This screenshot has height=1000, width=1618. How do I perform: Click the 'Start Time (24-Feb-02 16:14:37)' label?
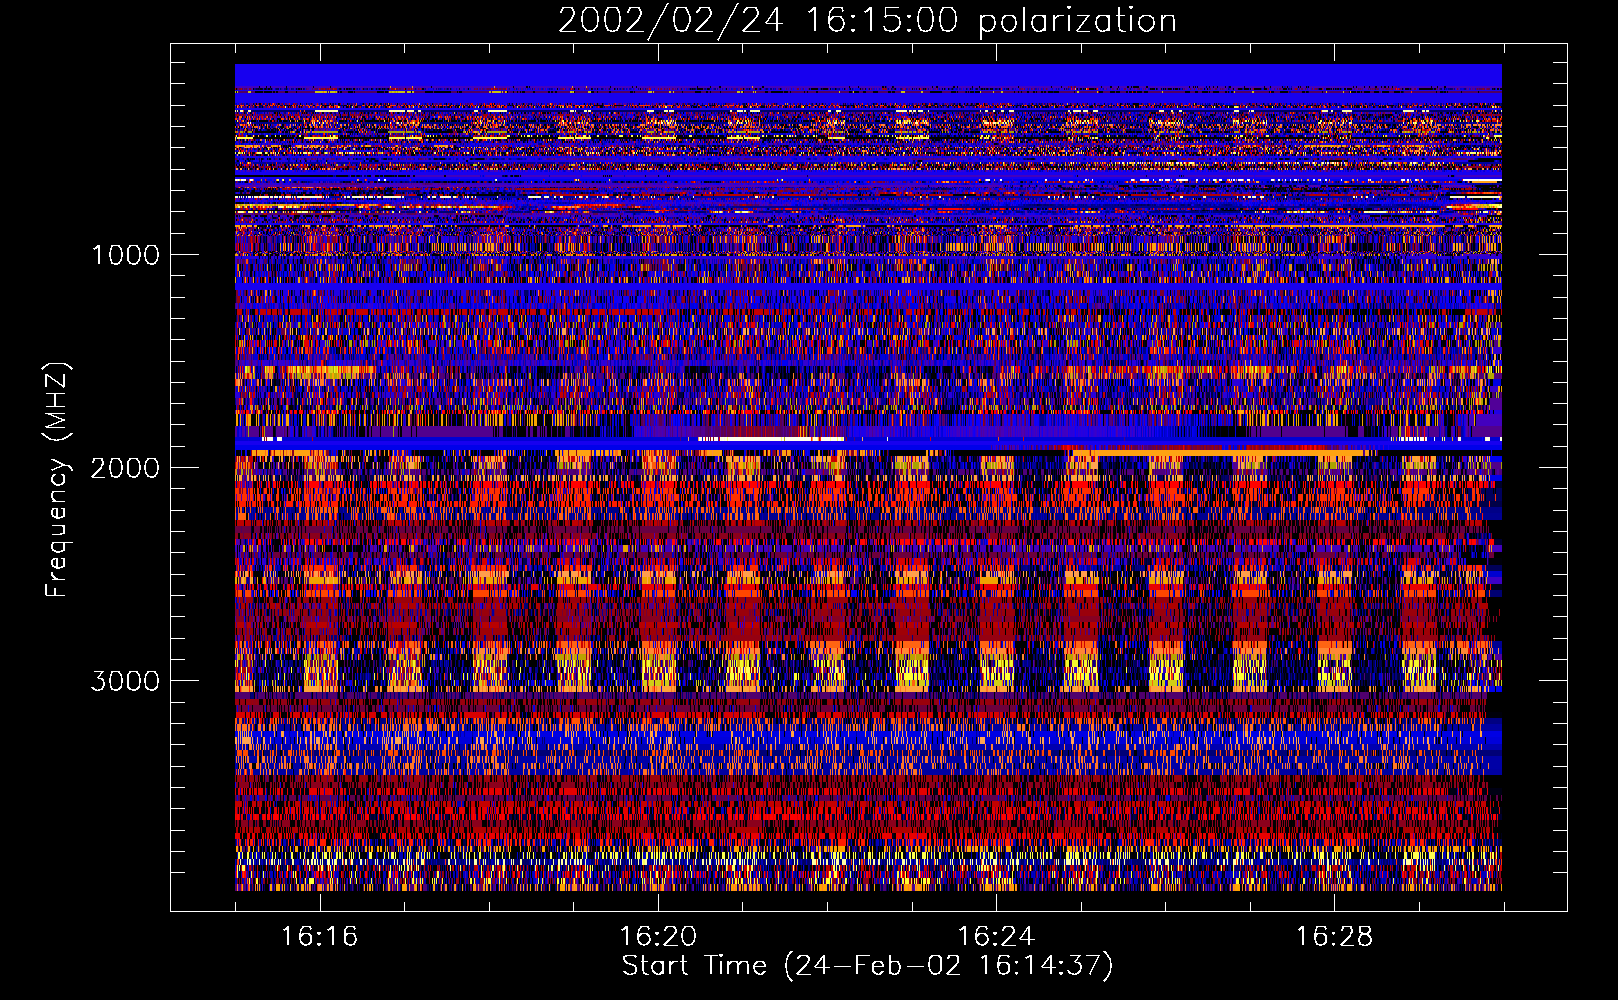(x=867, y=966)
